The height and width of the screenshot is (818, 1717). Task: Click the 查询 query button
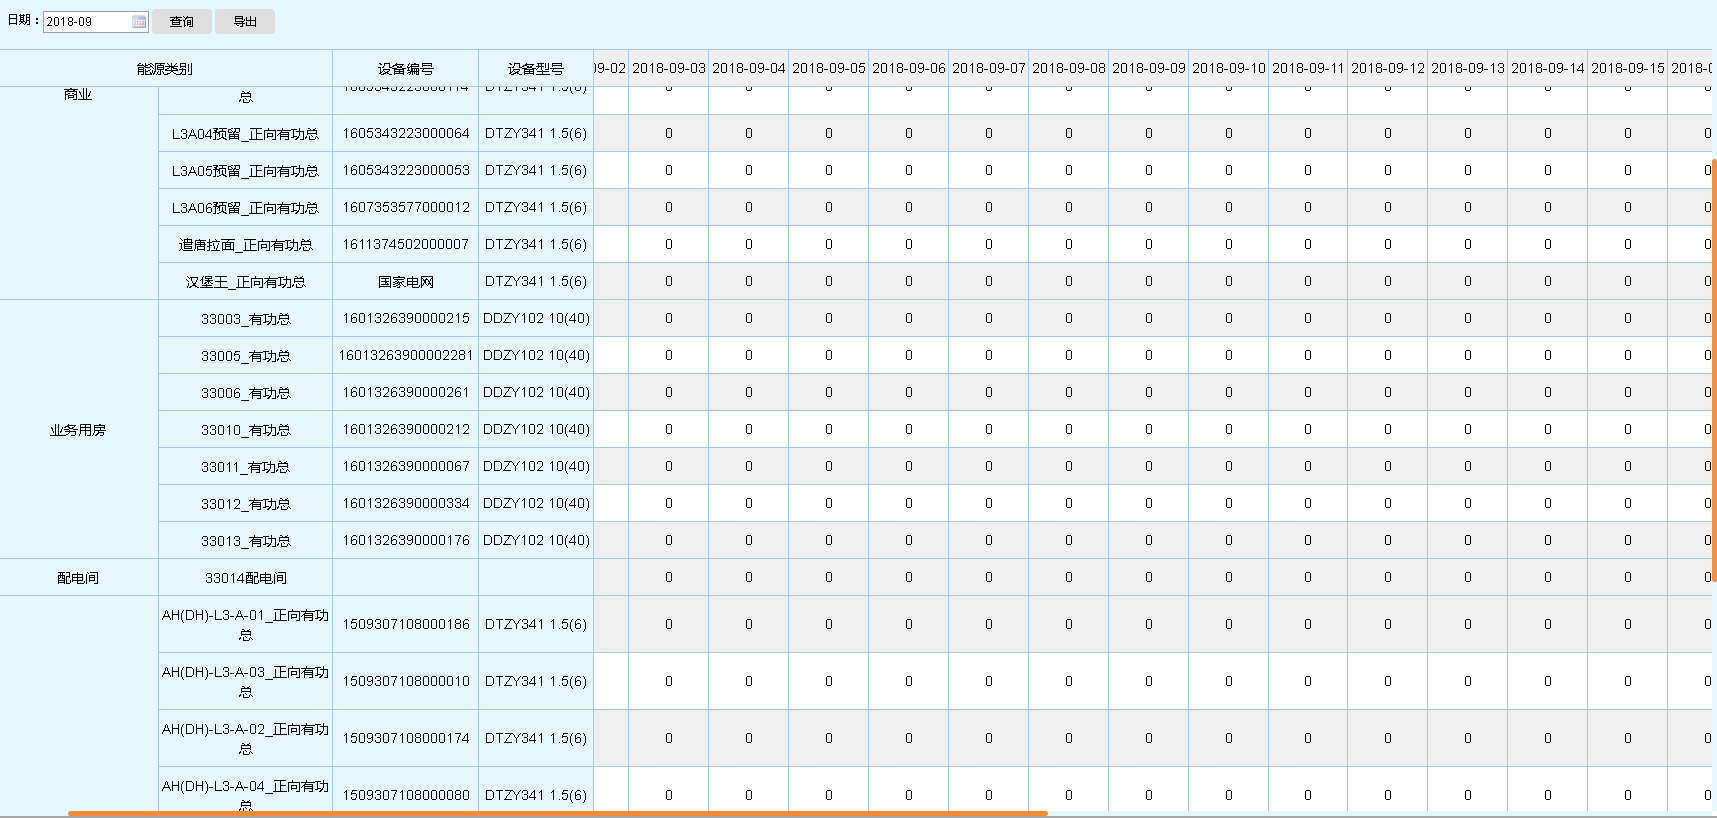182,22
